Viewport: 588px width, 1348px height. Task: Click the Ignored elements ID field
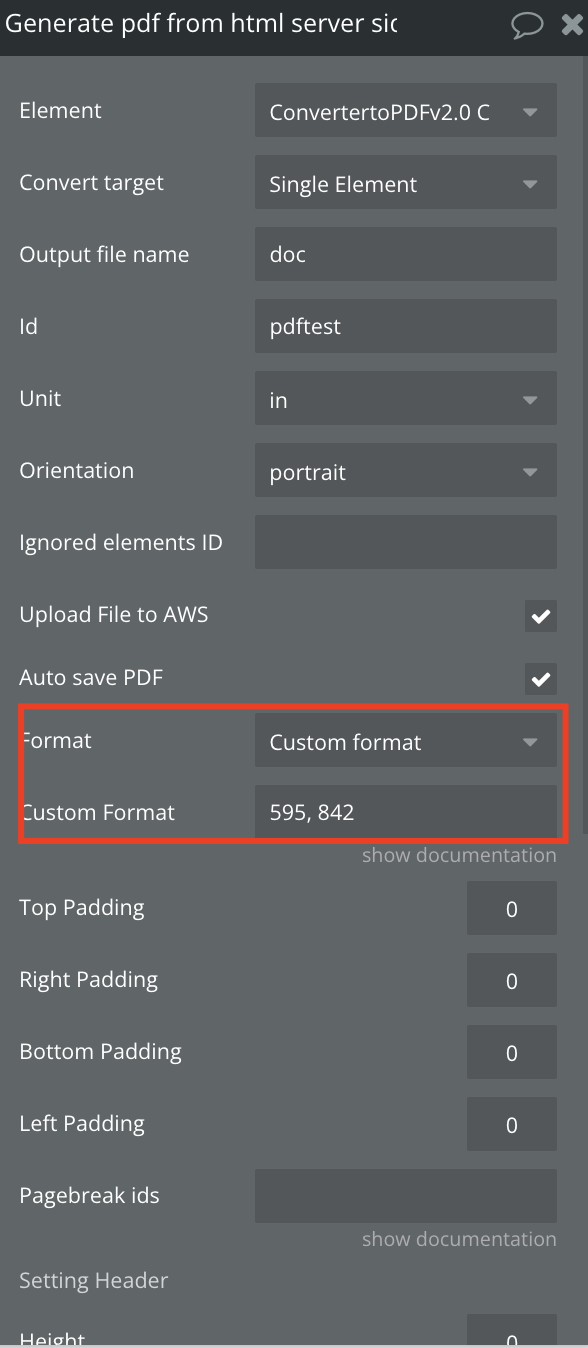tap(406, 542)
